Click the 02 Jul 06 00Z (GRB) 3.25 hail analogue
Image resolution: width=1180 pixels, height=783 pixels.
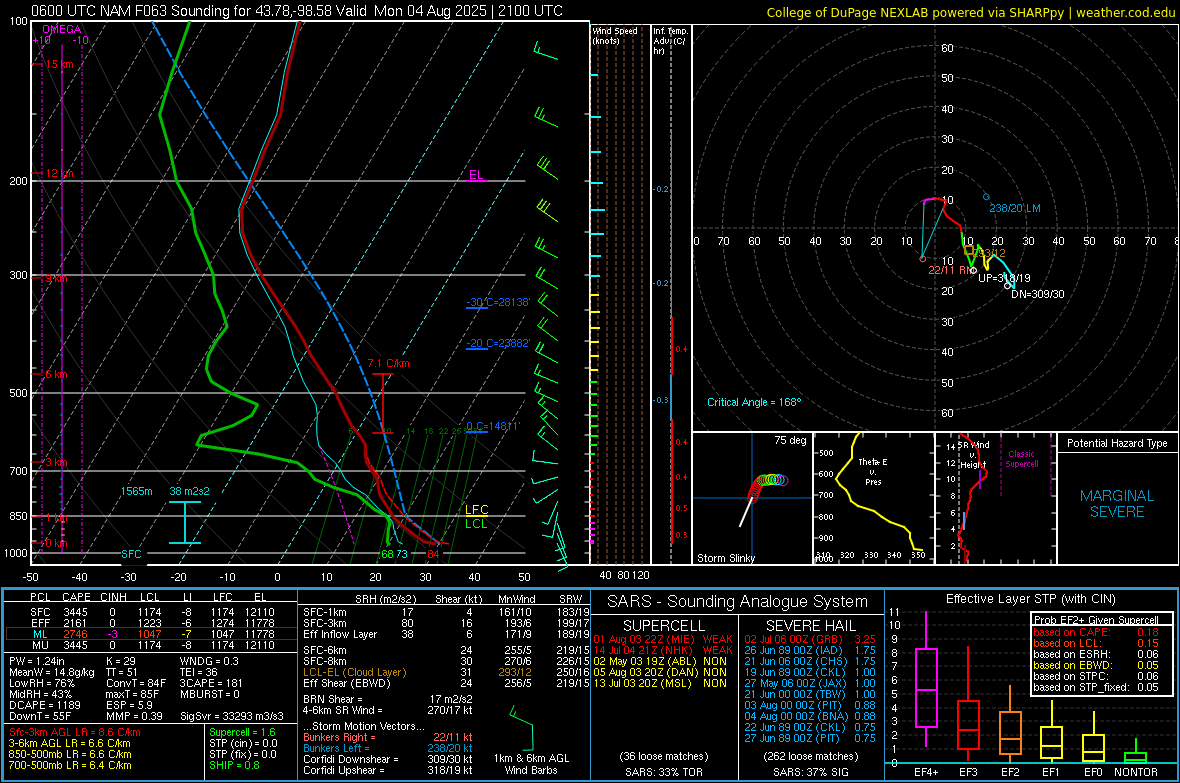pos(810,639)
